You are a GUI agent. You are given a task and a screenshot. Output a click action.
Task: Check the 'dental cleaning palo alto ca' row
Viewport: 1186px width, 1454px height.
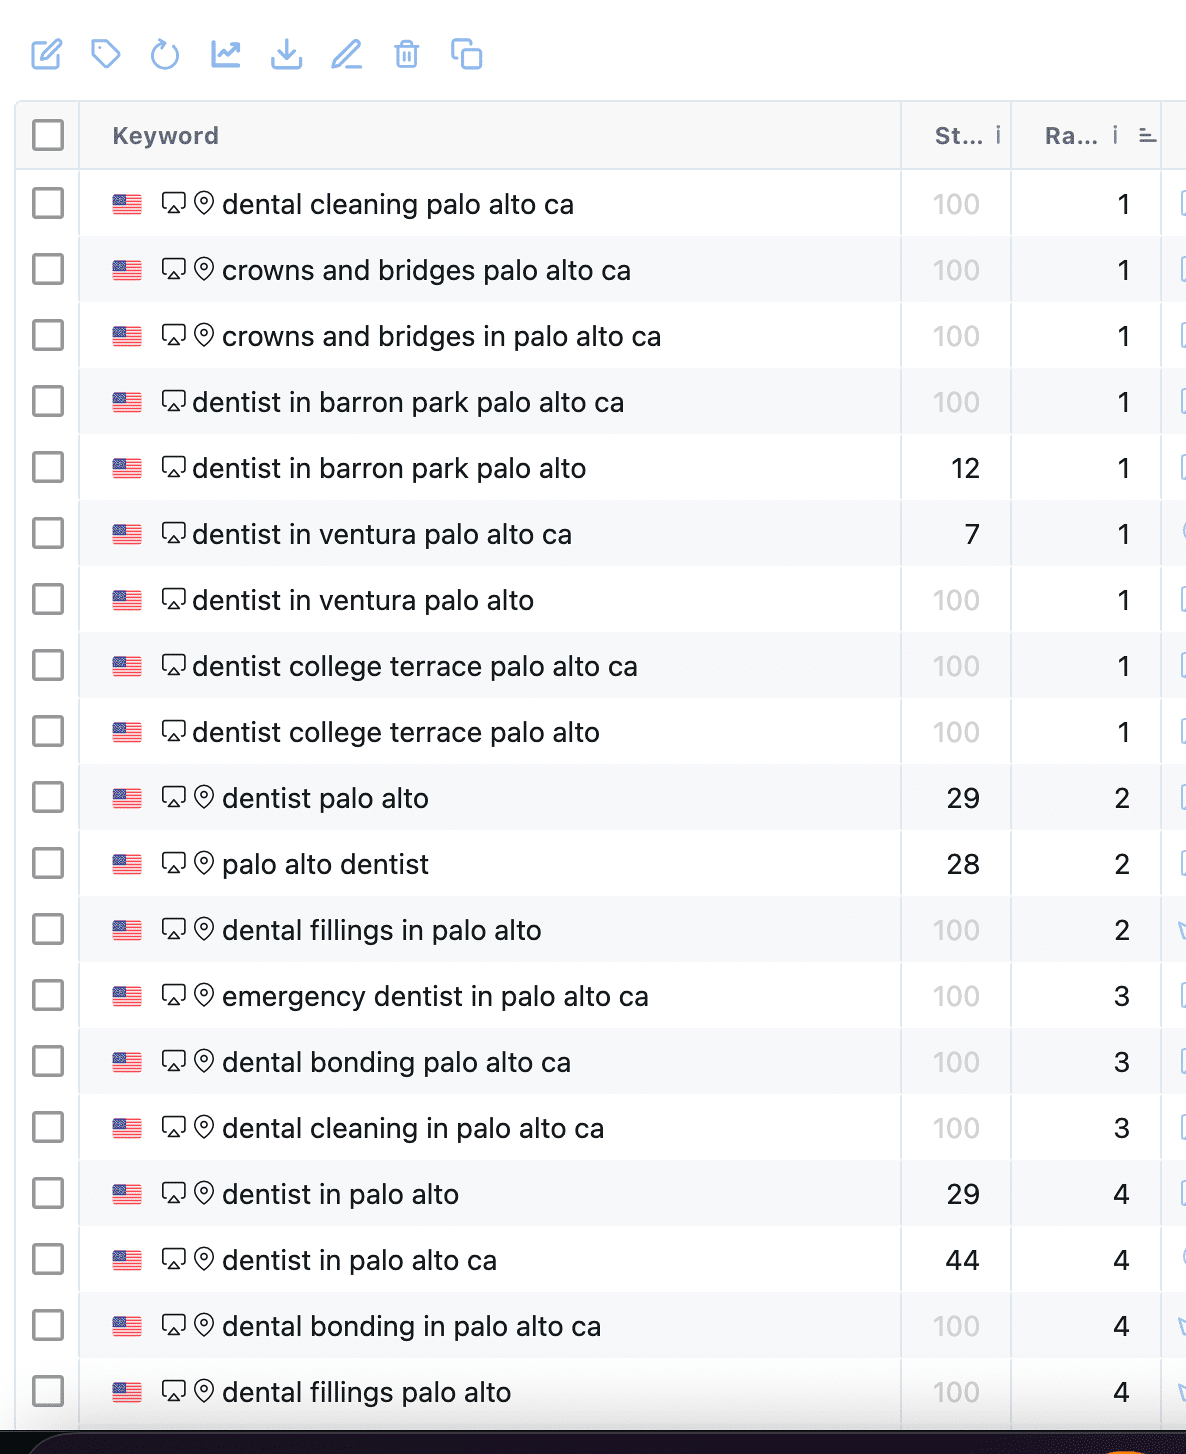coord(48,203)
